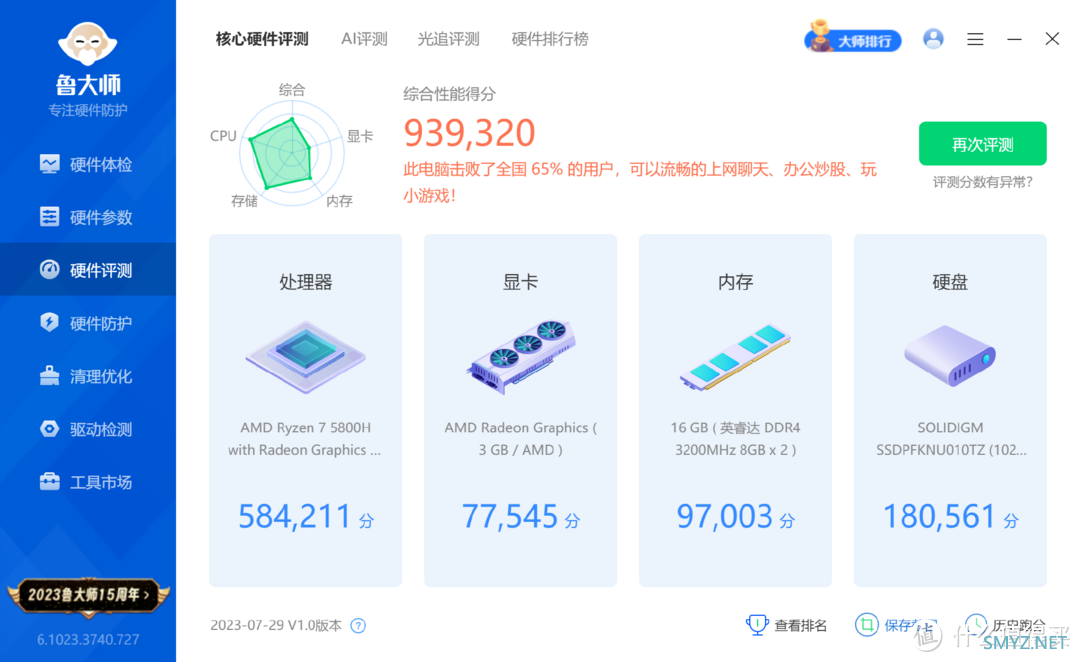The image size is (1080, 662).
Task: Open 硬件防护 in the sidebar
Action: pos(87,323)
